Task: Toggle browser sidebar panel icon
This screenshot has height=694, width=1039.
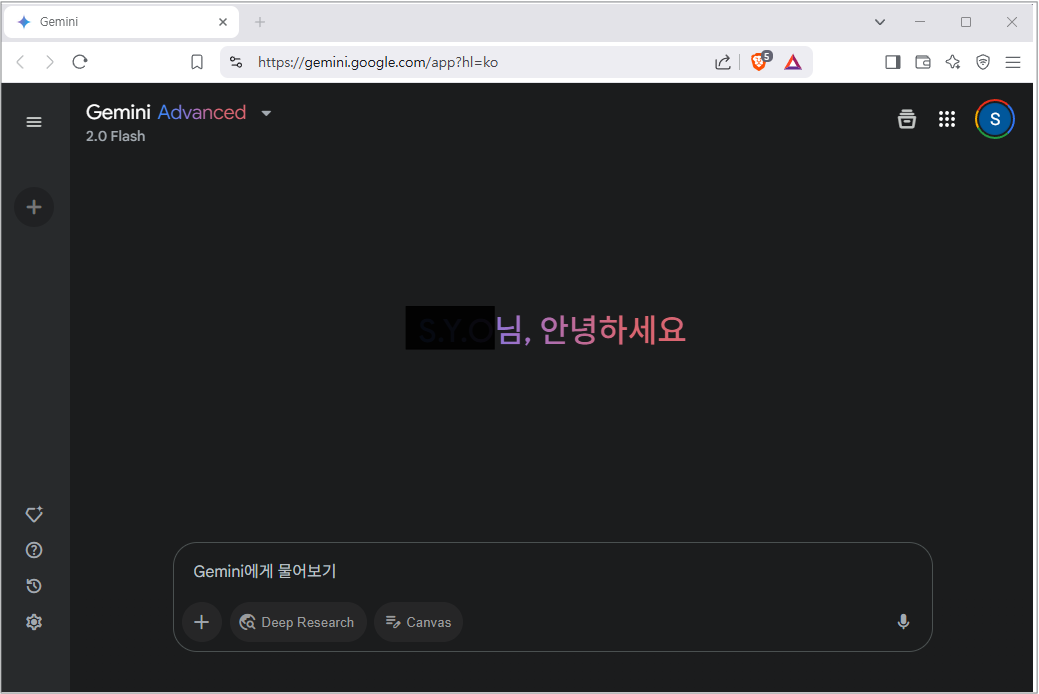Action: tap(893, 62)
